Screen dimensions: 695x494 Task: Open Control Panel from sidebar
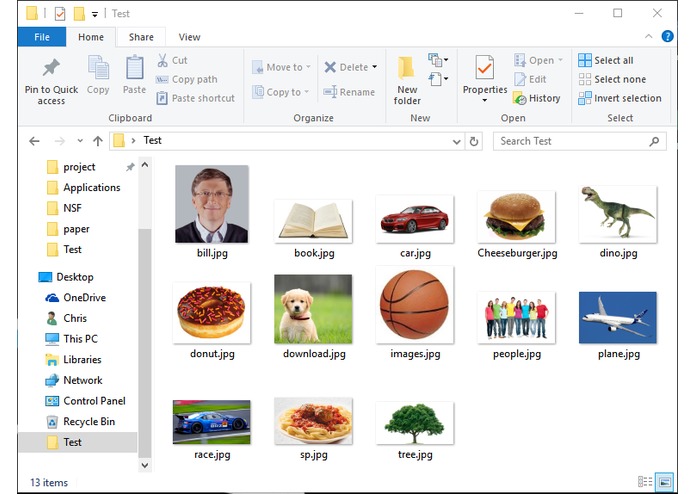(86, 401)
